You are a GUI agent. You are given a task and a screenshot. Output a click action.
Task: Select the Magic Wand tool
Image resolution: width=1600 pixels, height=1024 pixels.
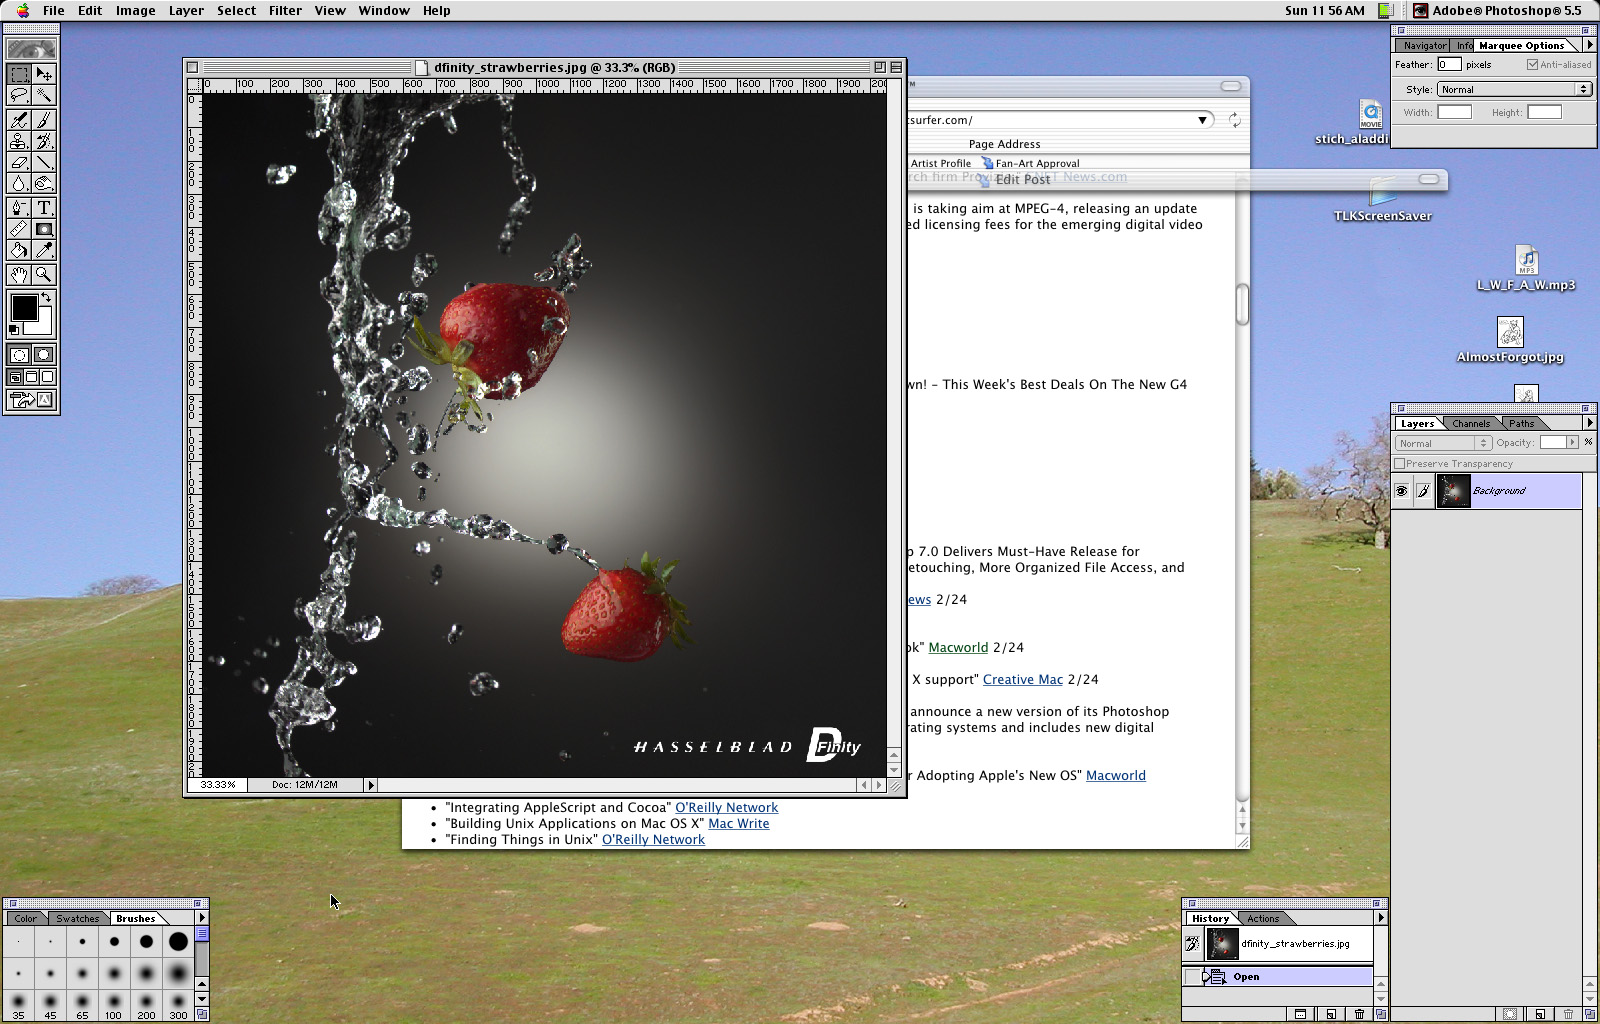(43, 95)
